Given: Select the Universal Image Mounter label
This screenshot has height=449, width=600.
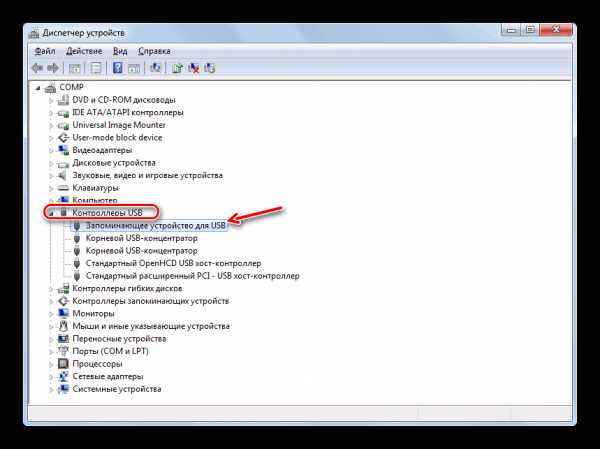Looking at the screenshot, I should (119, 125).
